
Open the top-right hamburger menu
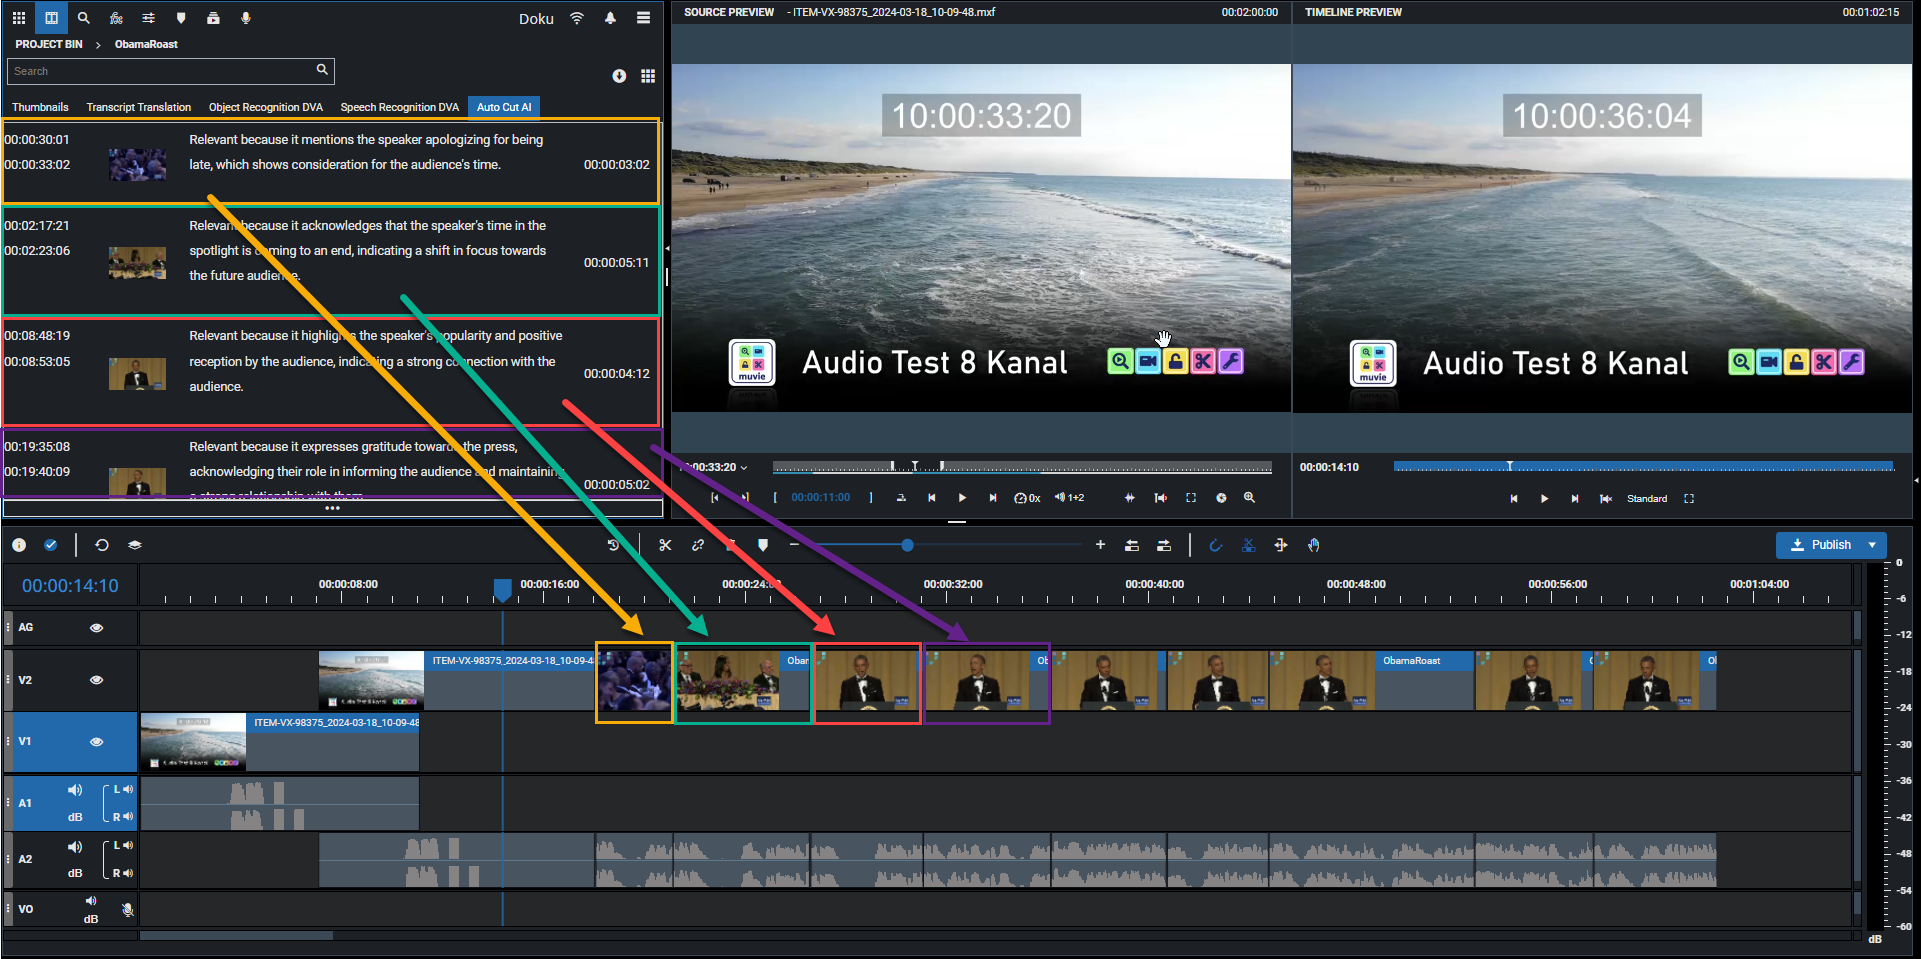point(644,18)
